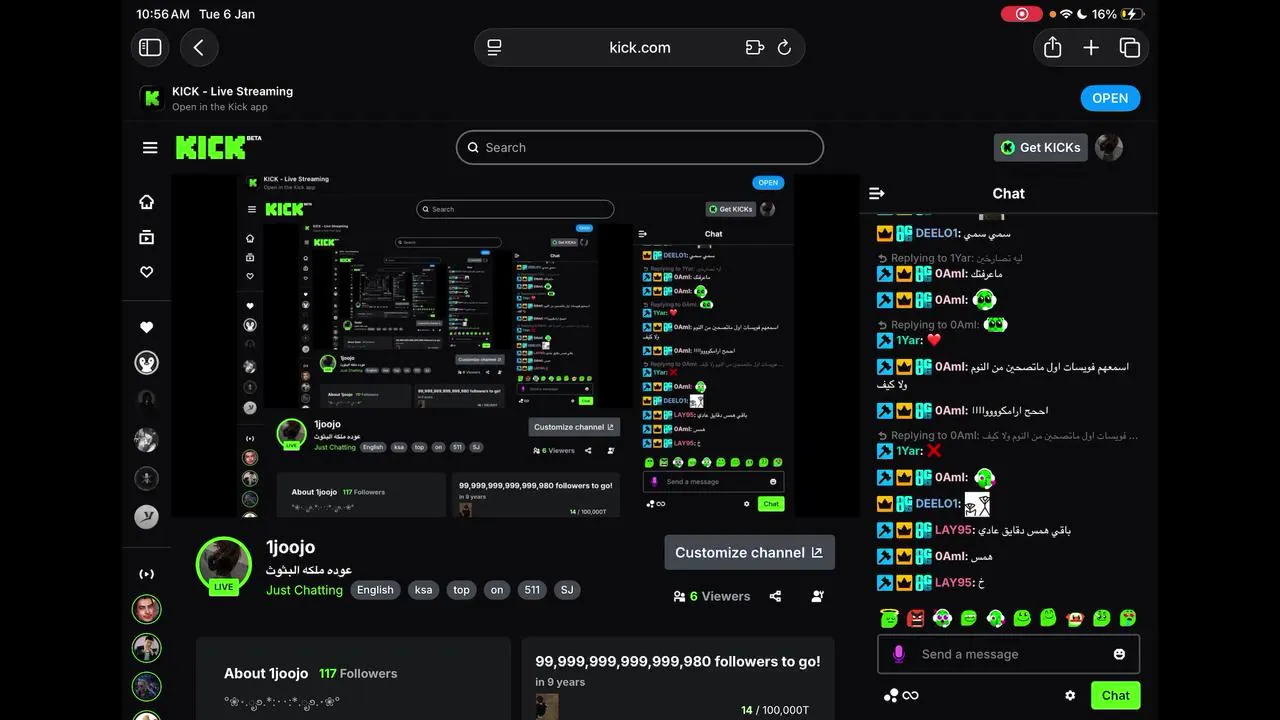The height and width of the screenshot is (720, 1280).
Task: Click Customize channel button
Action: click(x=749, y=552)
